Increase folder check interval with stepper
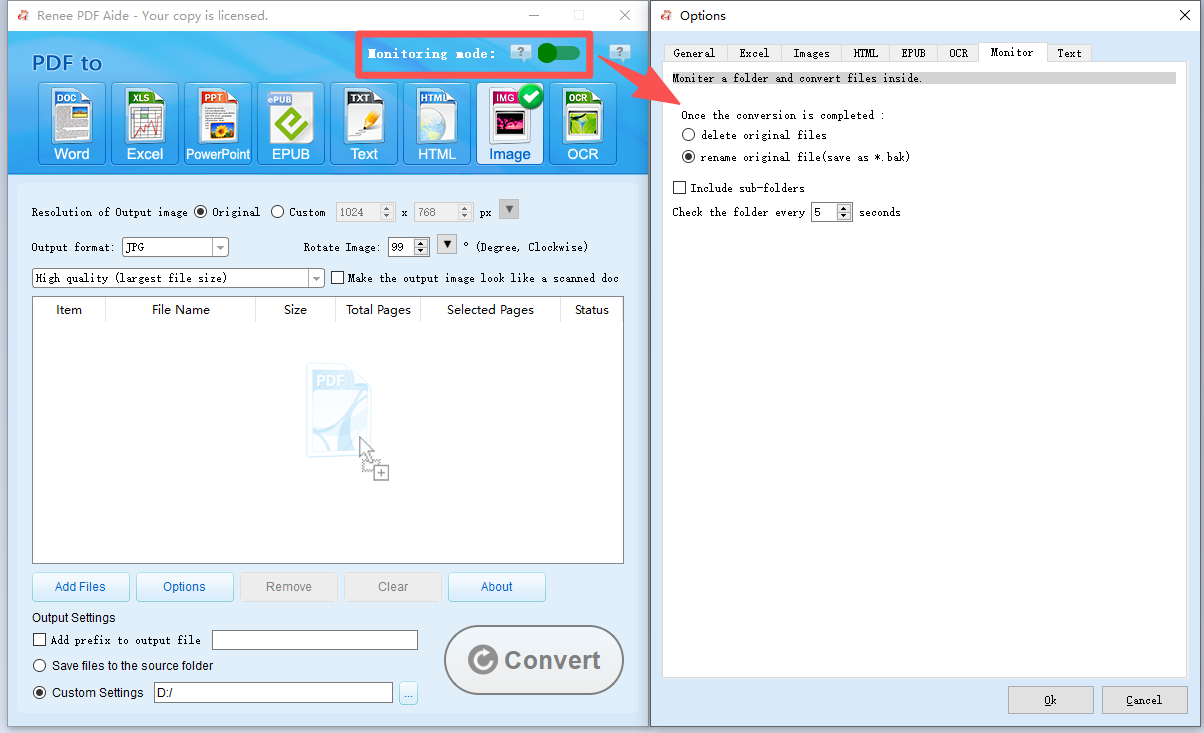The width and height of the screenshot is (1204, 733). pos(843,207)
